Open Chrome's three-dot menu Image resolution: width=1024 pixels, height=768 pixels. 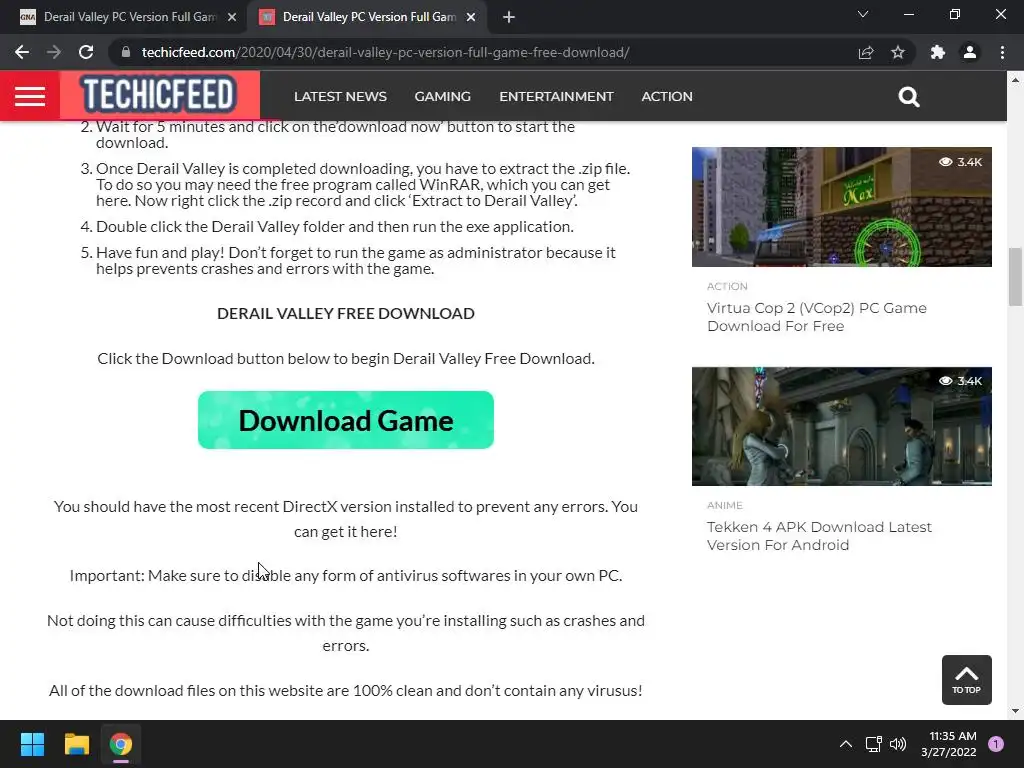[1002, 52]
